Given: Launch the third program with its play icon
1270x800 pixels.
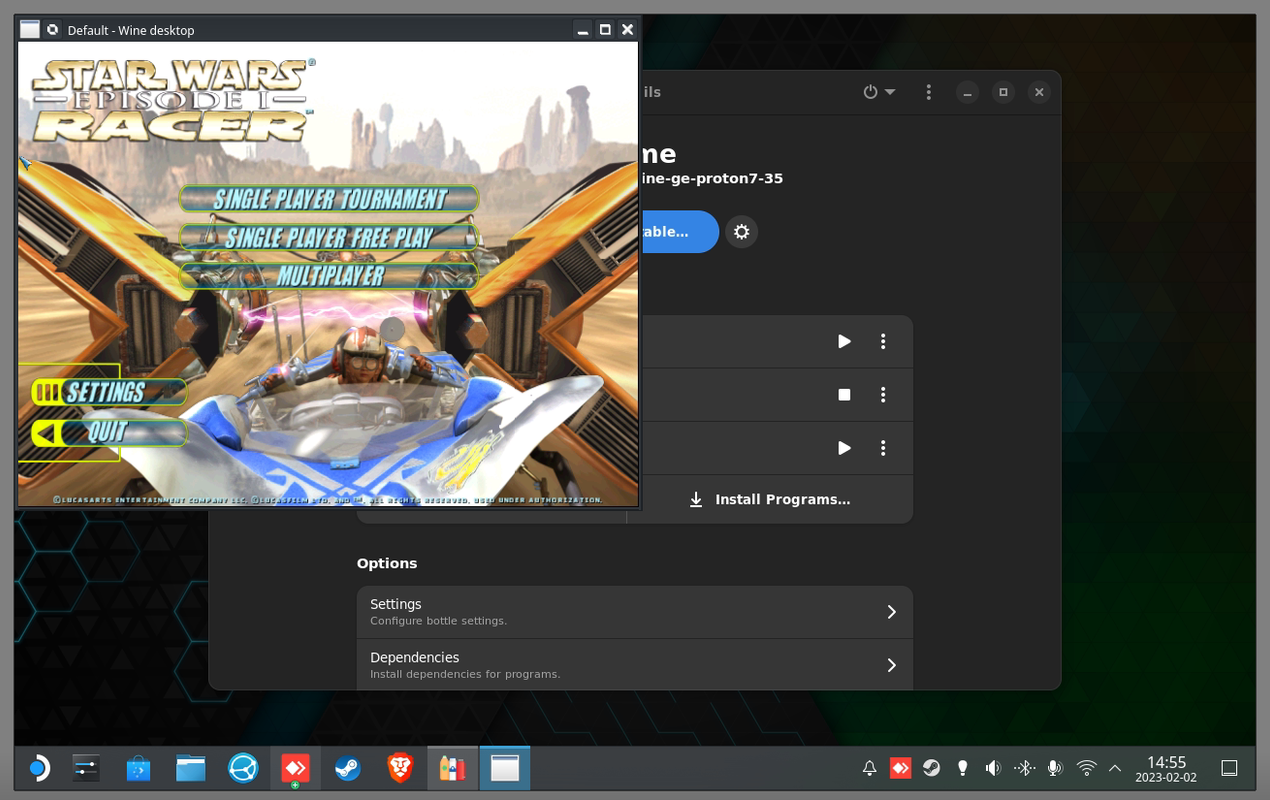Looking at the screenshot, I should [844, 448].
